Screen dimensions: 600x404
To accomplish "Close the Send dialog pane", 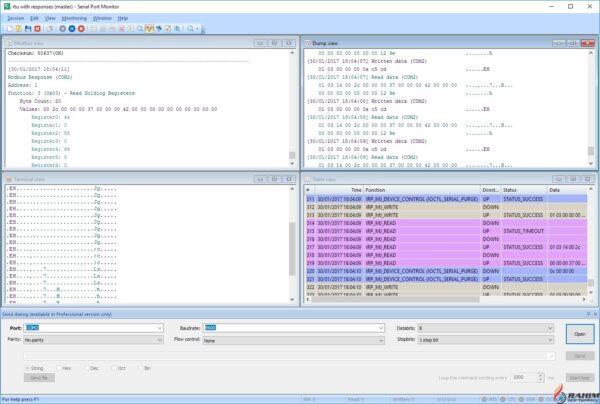I will click(x=595, y=314).
